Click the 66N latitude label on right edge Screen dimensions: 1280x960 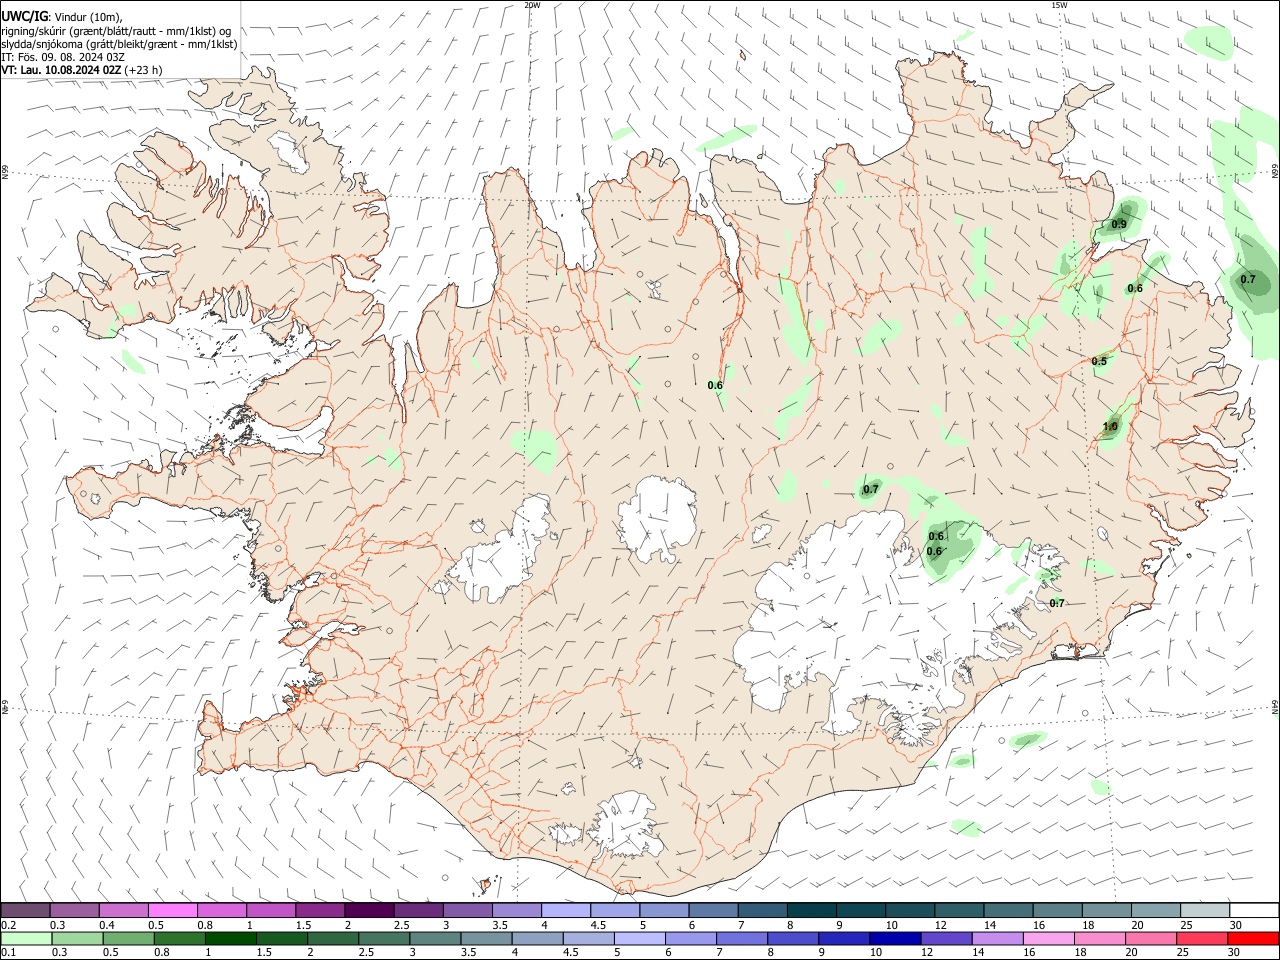[1275, 172]
